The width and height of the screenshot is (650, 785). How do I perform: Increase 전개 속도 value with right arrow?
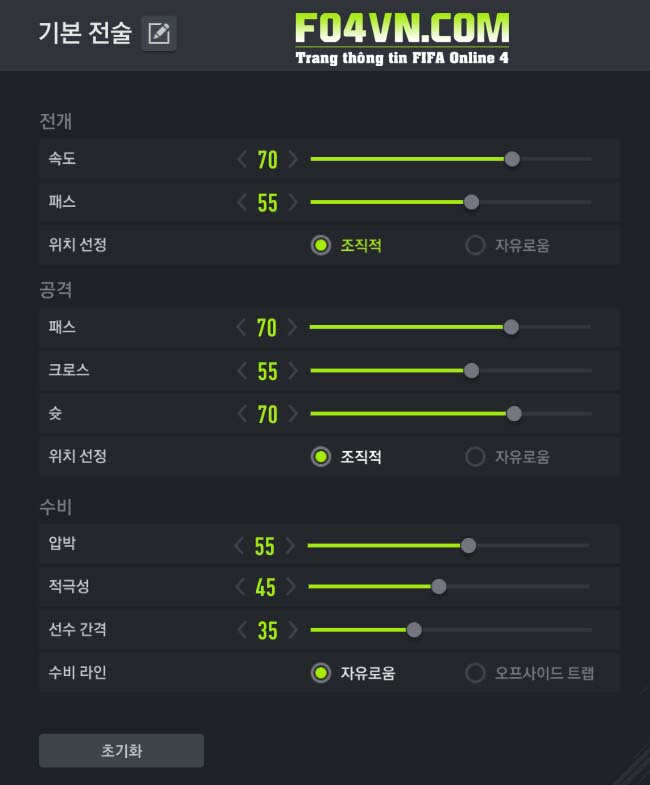(x=293, y=159)
